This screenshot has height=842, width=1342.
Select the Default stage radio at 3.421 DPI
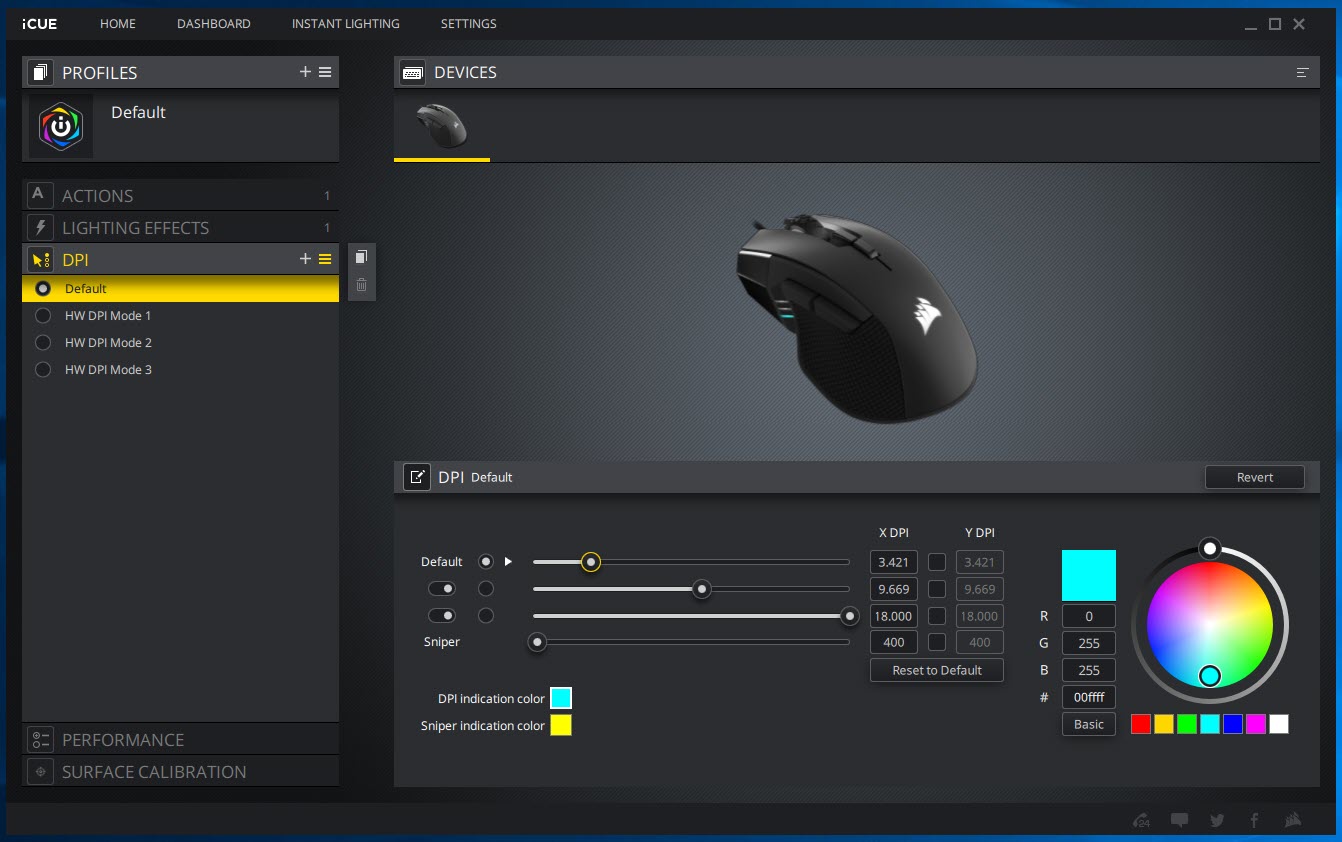486,562
